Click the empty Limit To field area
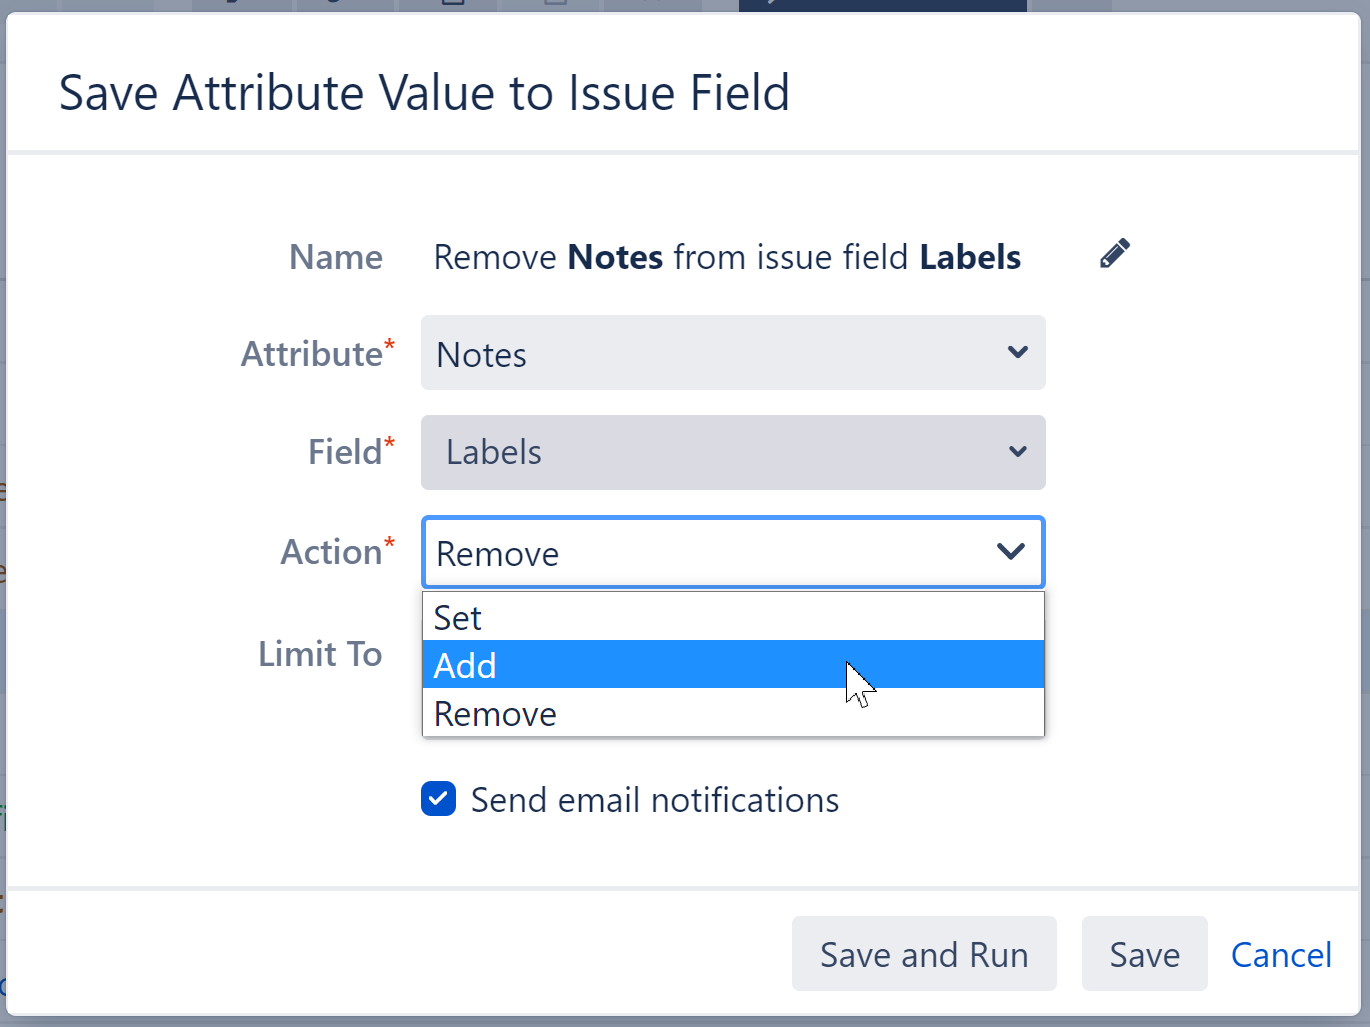The width and height of the screenshot is (1370, 1027). 733,655
